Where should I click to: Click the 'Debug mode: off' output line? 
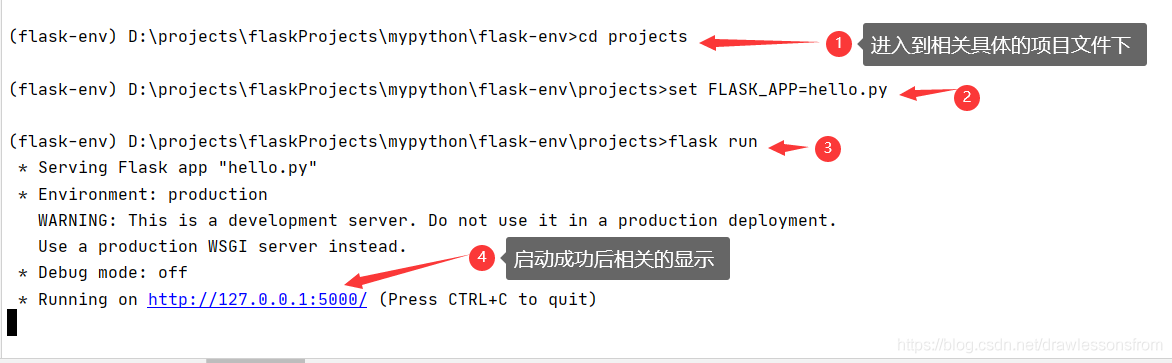(102, 273)
